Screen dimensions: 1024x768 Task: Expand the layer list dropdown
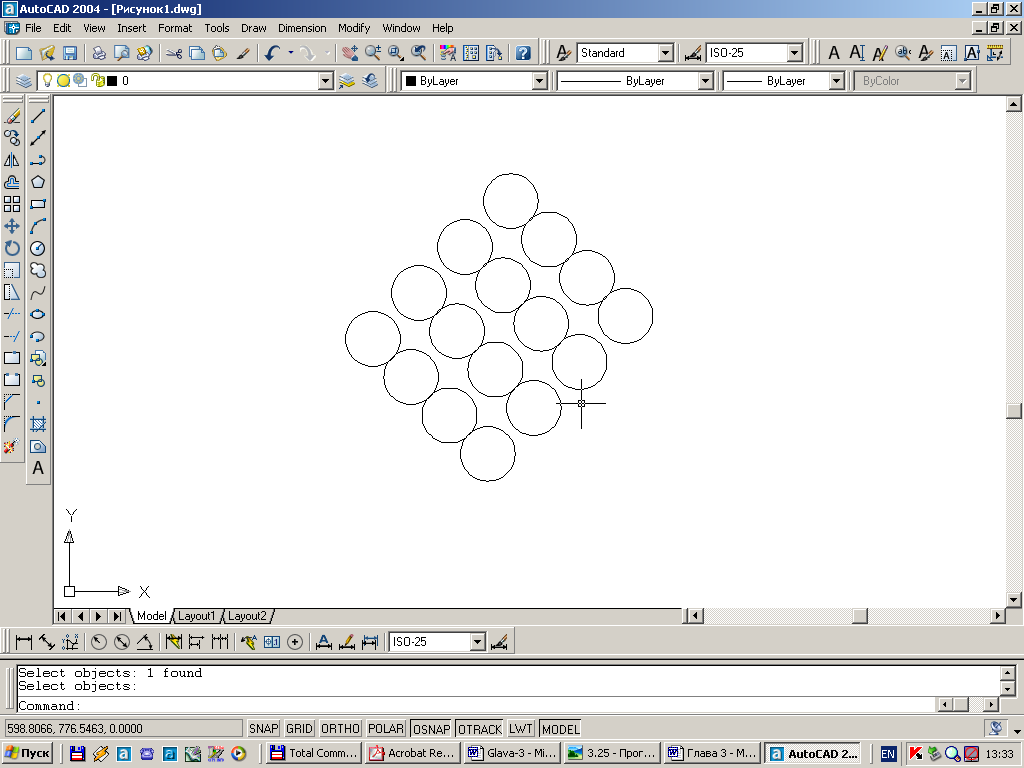pos(326,81)
